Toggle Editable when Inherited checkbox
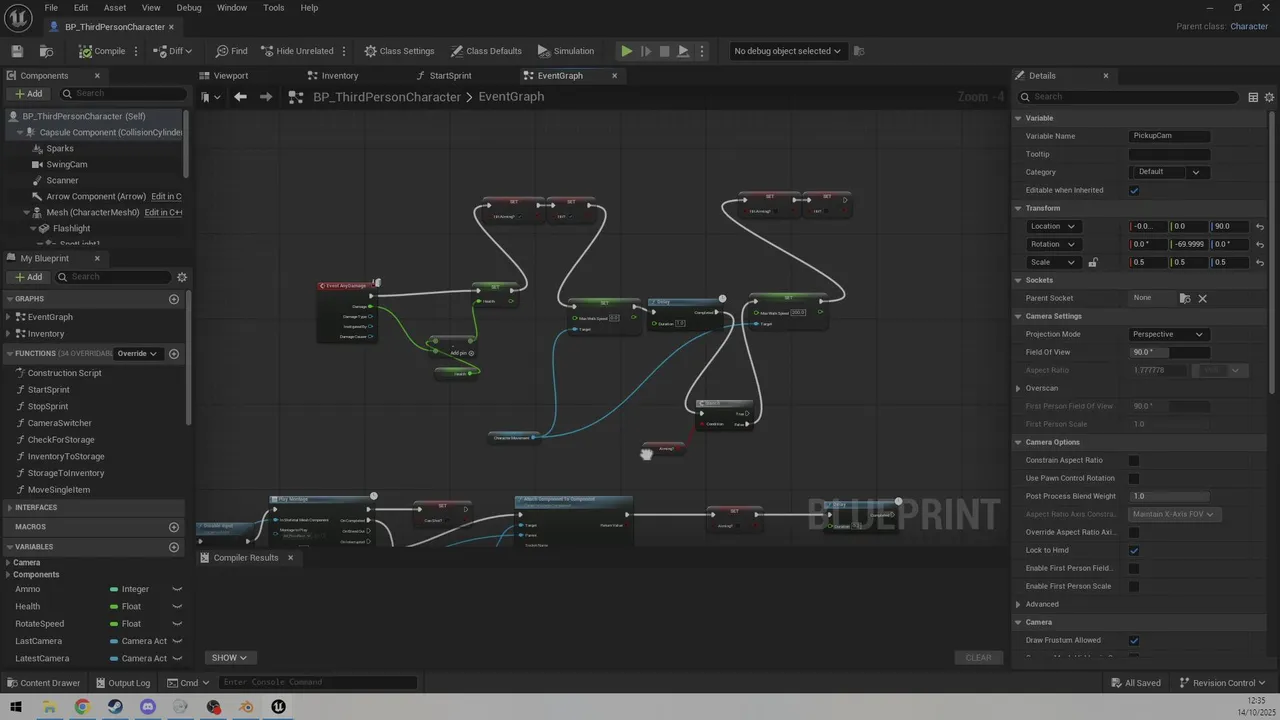The height and width of the screenshot is (720, 1280). (1134, 190)
